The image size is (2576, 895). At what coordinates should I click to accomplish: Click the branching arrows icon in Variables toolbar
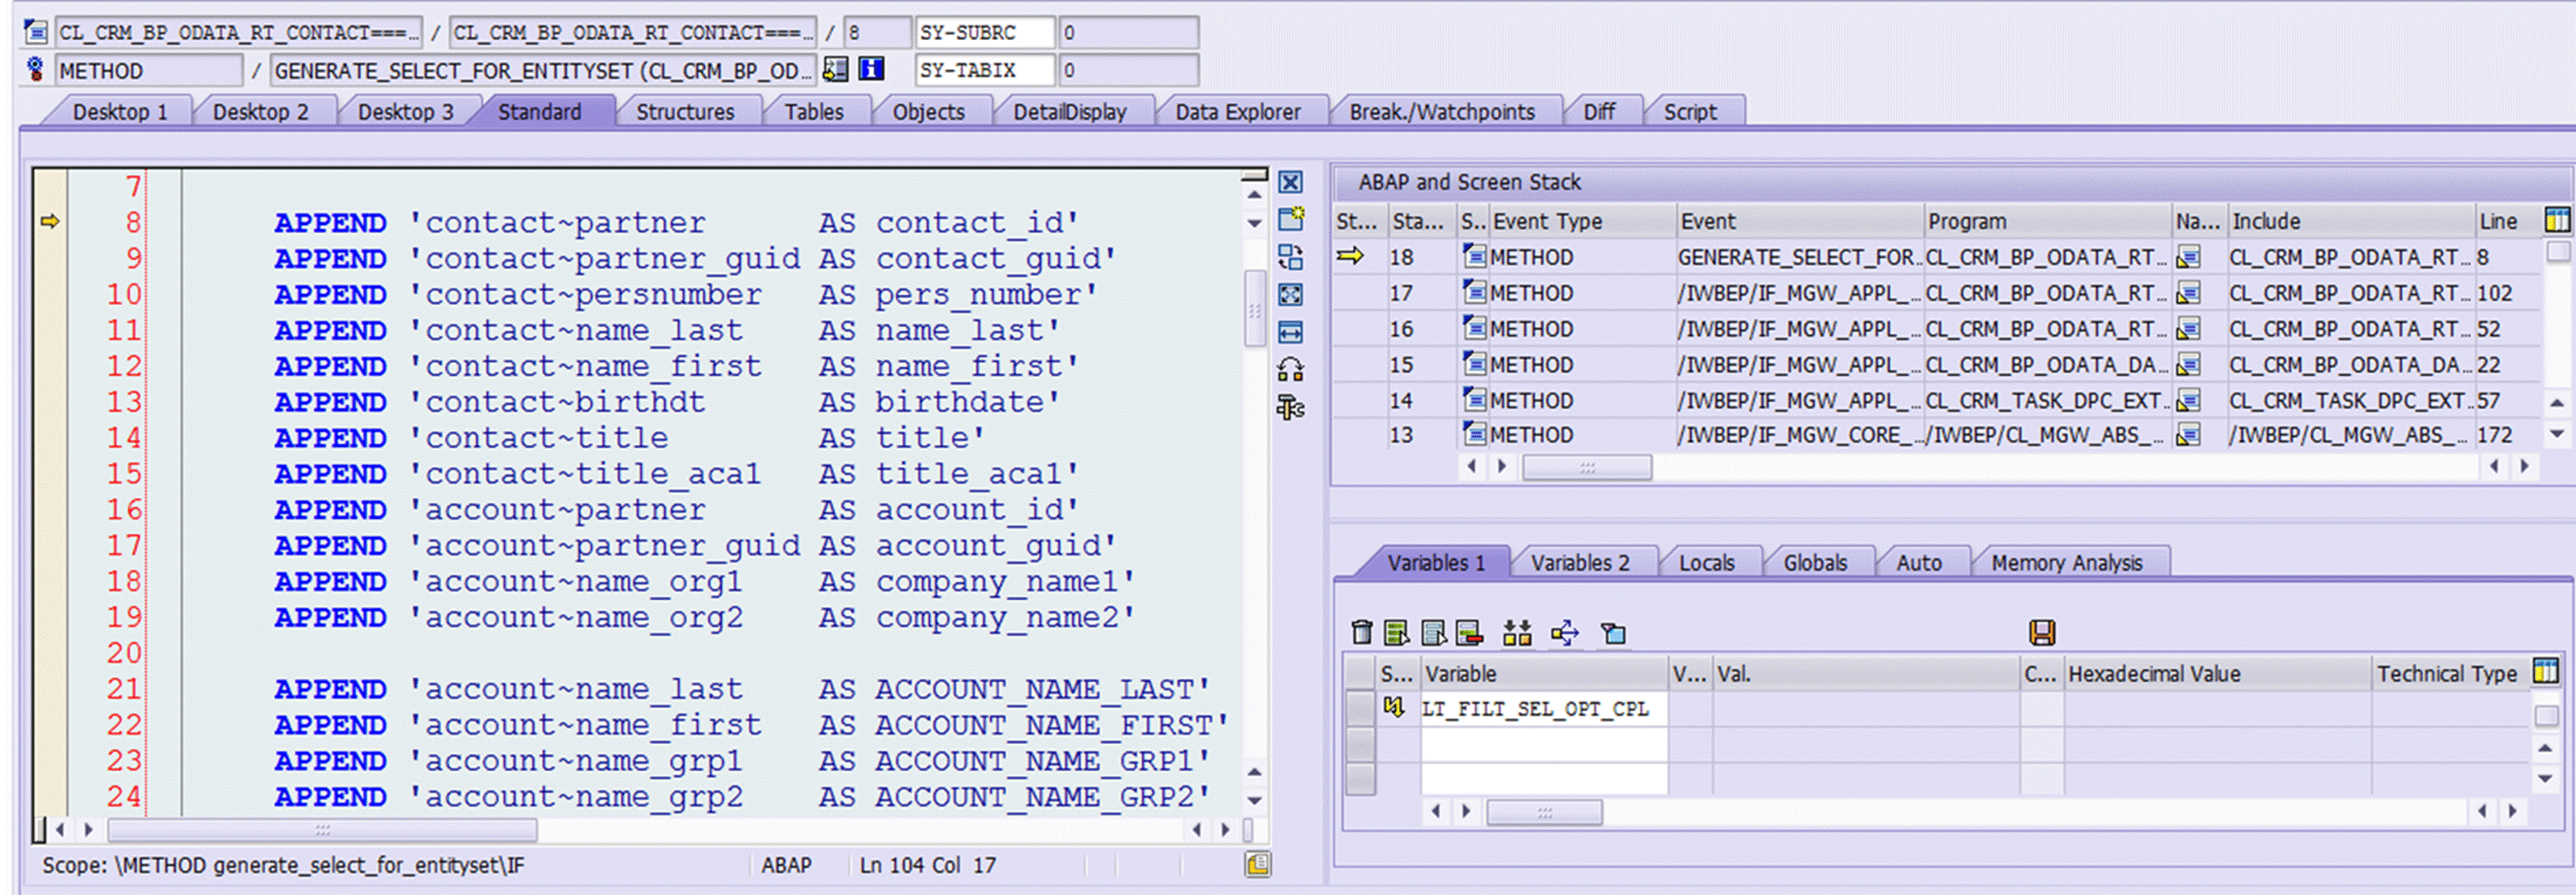click(x=1565, y=632)
